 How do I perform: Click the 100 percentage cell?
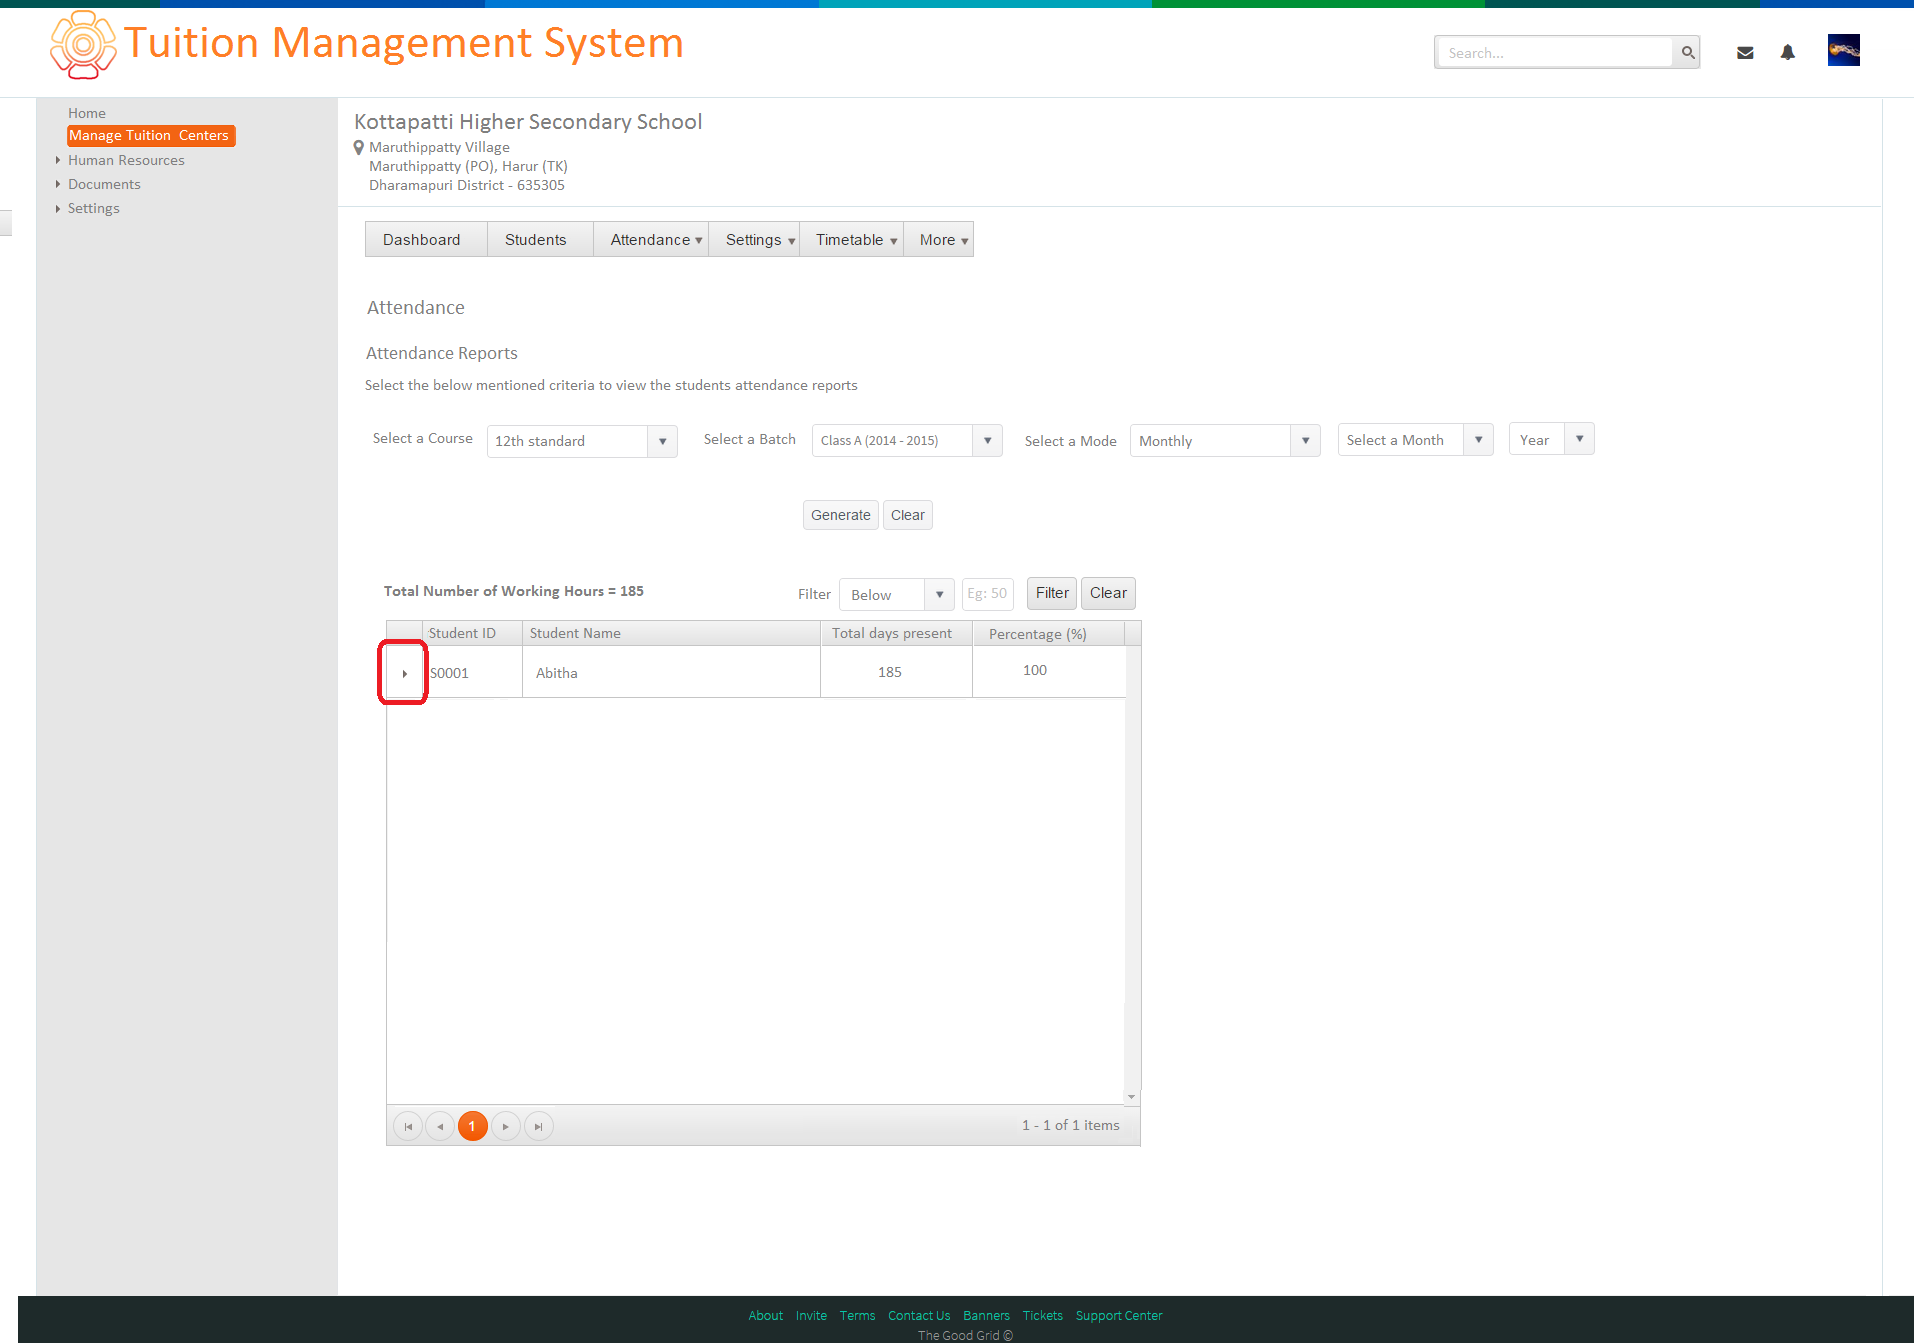(x=1049, y=672)
